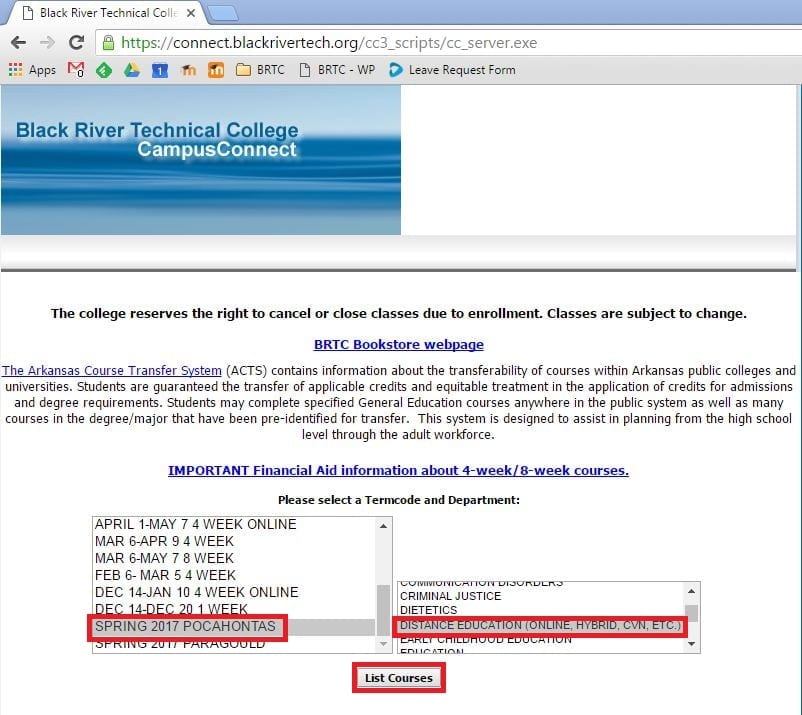Close the Black River Technical College tab
This screenshot has height=715, width=802.
tap(191, 13)
